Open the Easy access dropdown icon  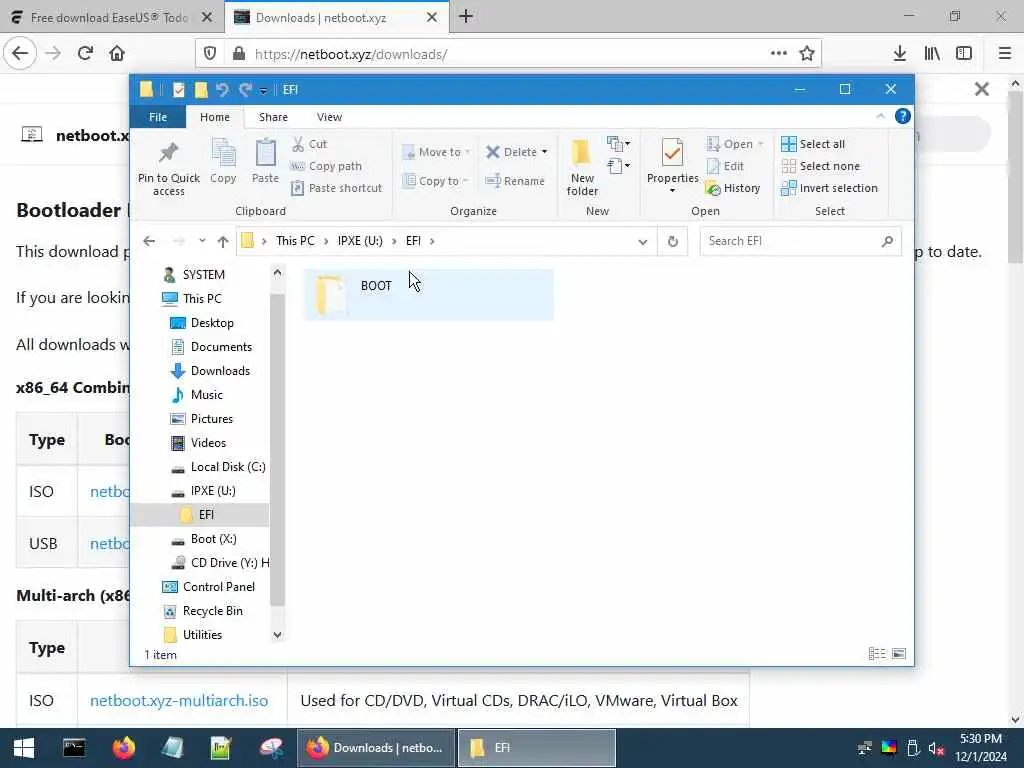pyautogui.click(x=618, y=166)
